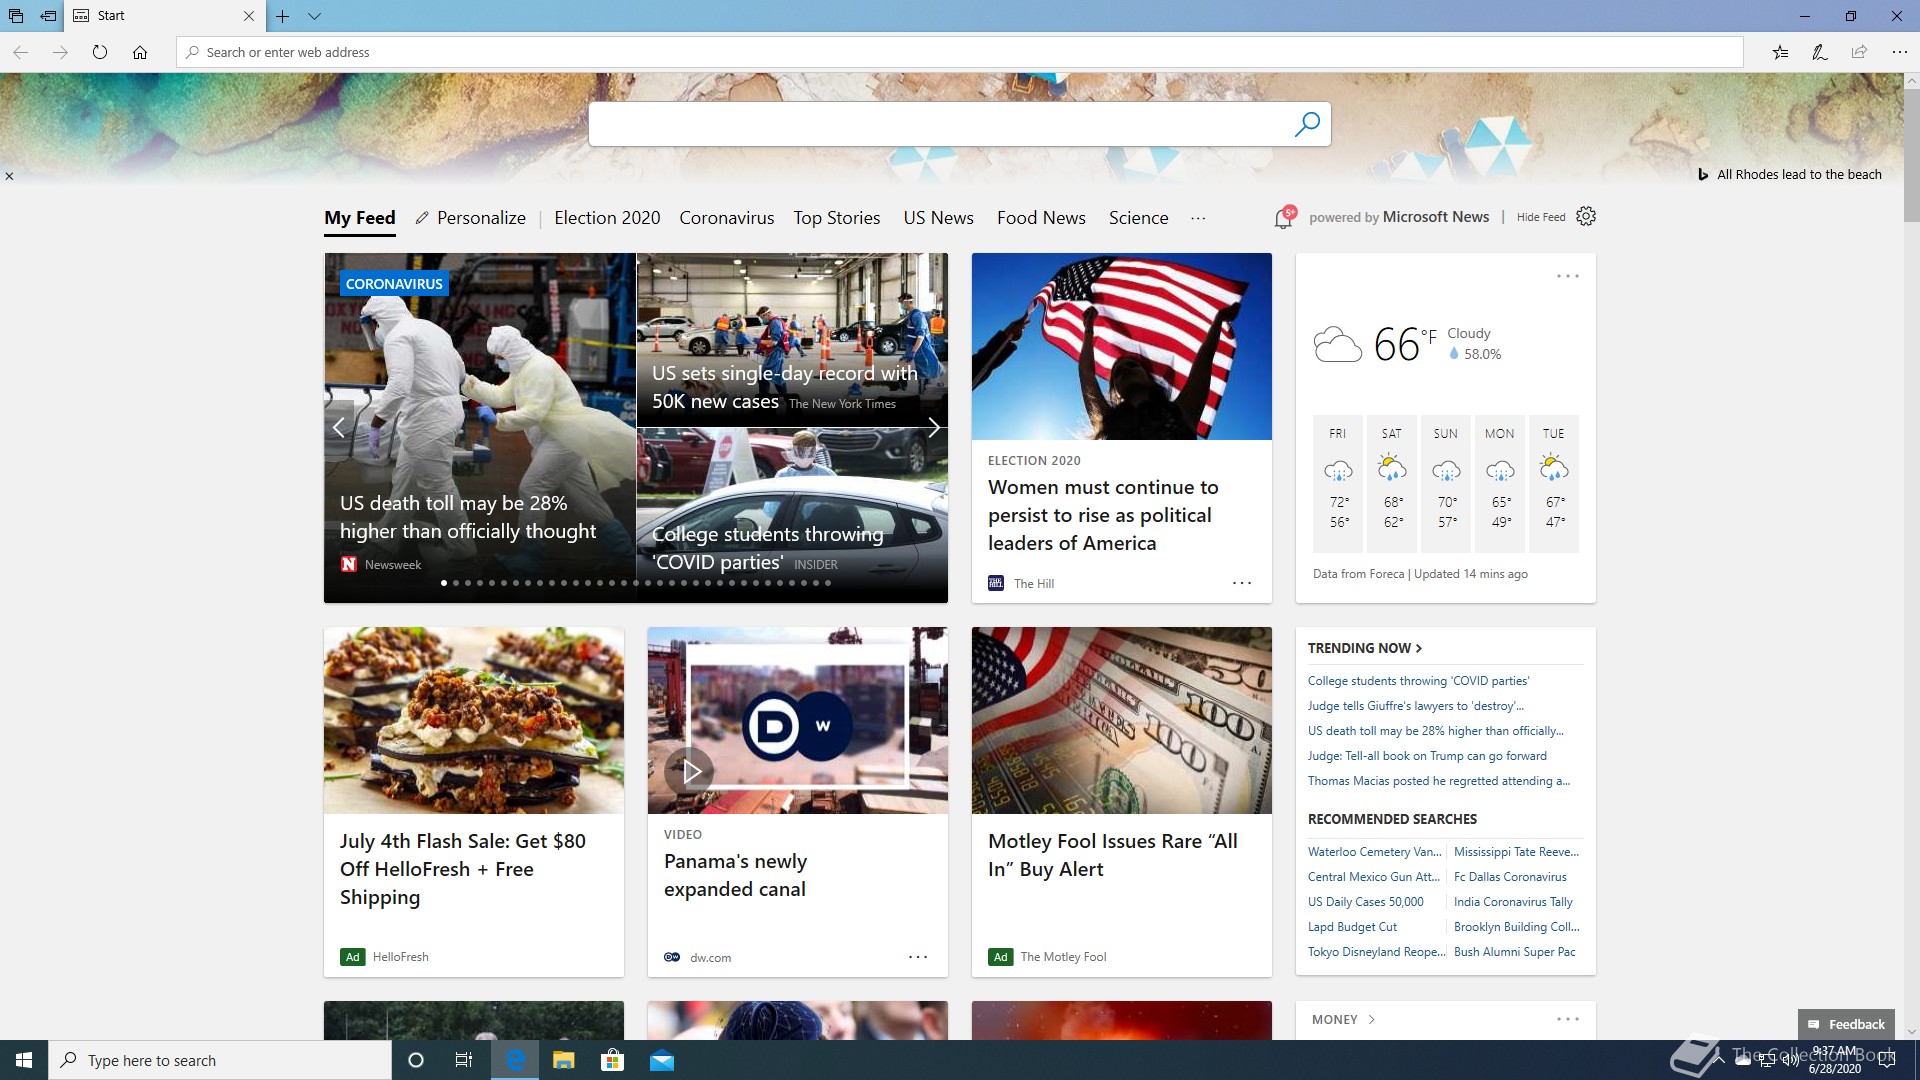Select Top Stories tab
Viewport: 1920px width, 1080px height.
[x=837, y=218]
